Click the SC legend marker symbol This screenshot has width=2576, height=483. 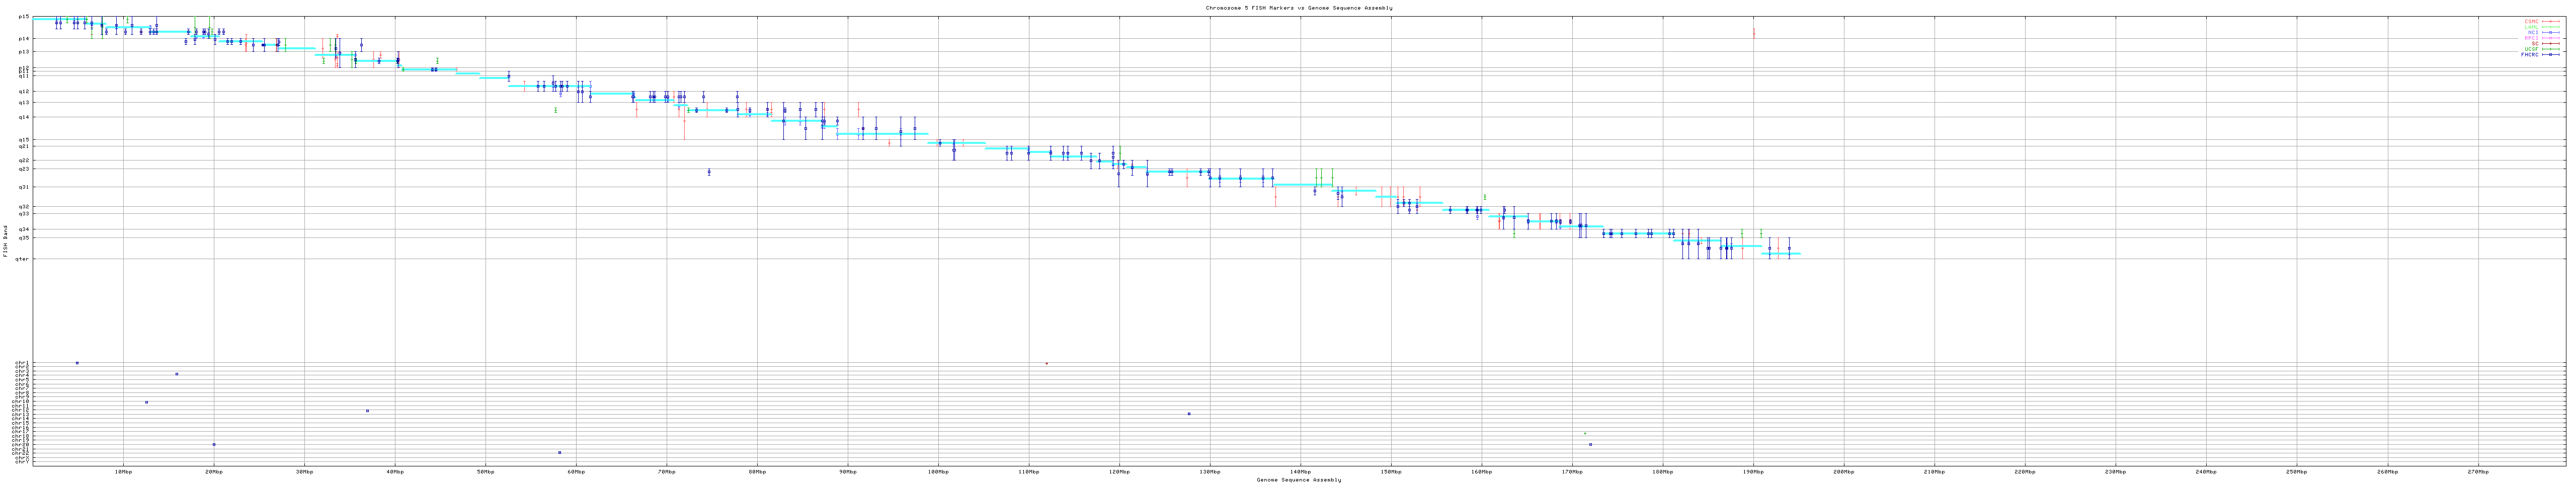pos(2551,43)
